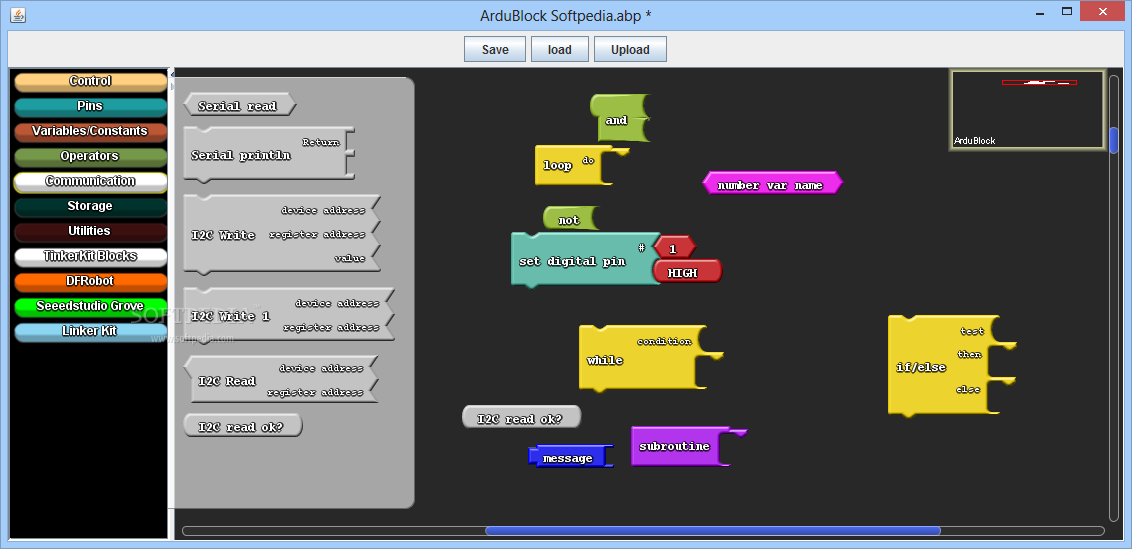Minimize the ArduBlock window
This screenshot has height=549, width=1132.
[x=1040, y=12]
